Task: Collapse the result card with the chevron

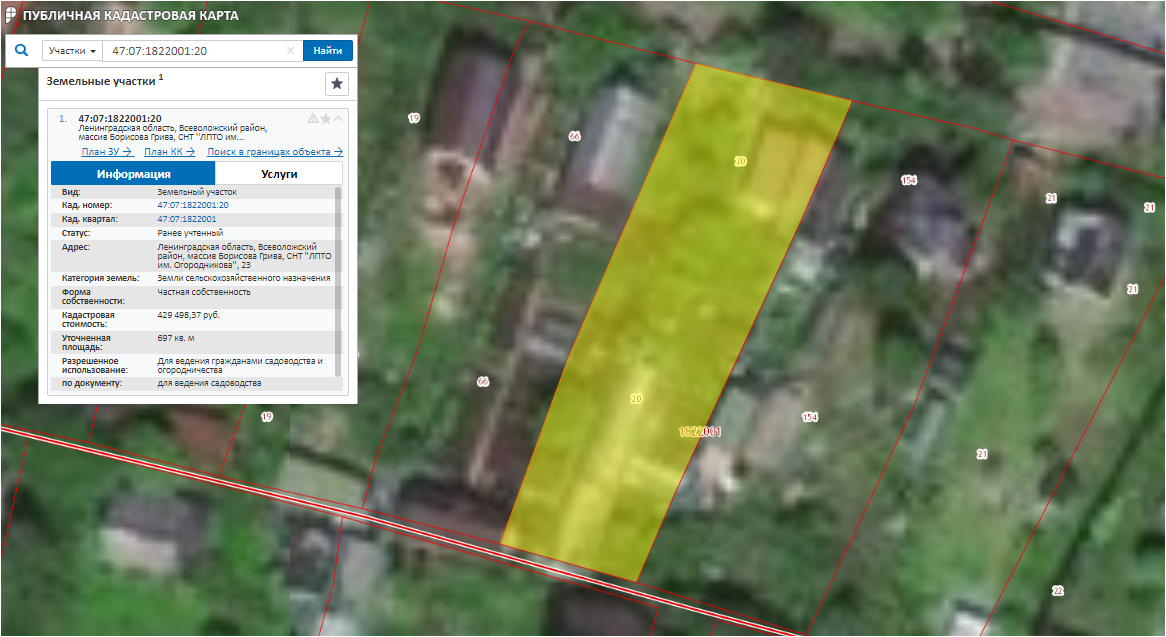Action: [x=338, y=118]
